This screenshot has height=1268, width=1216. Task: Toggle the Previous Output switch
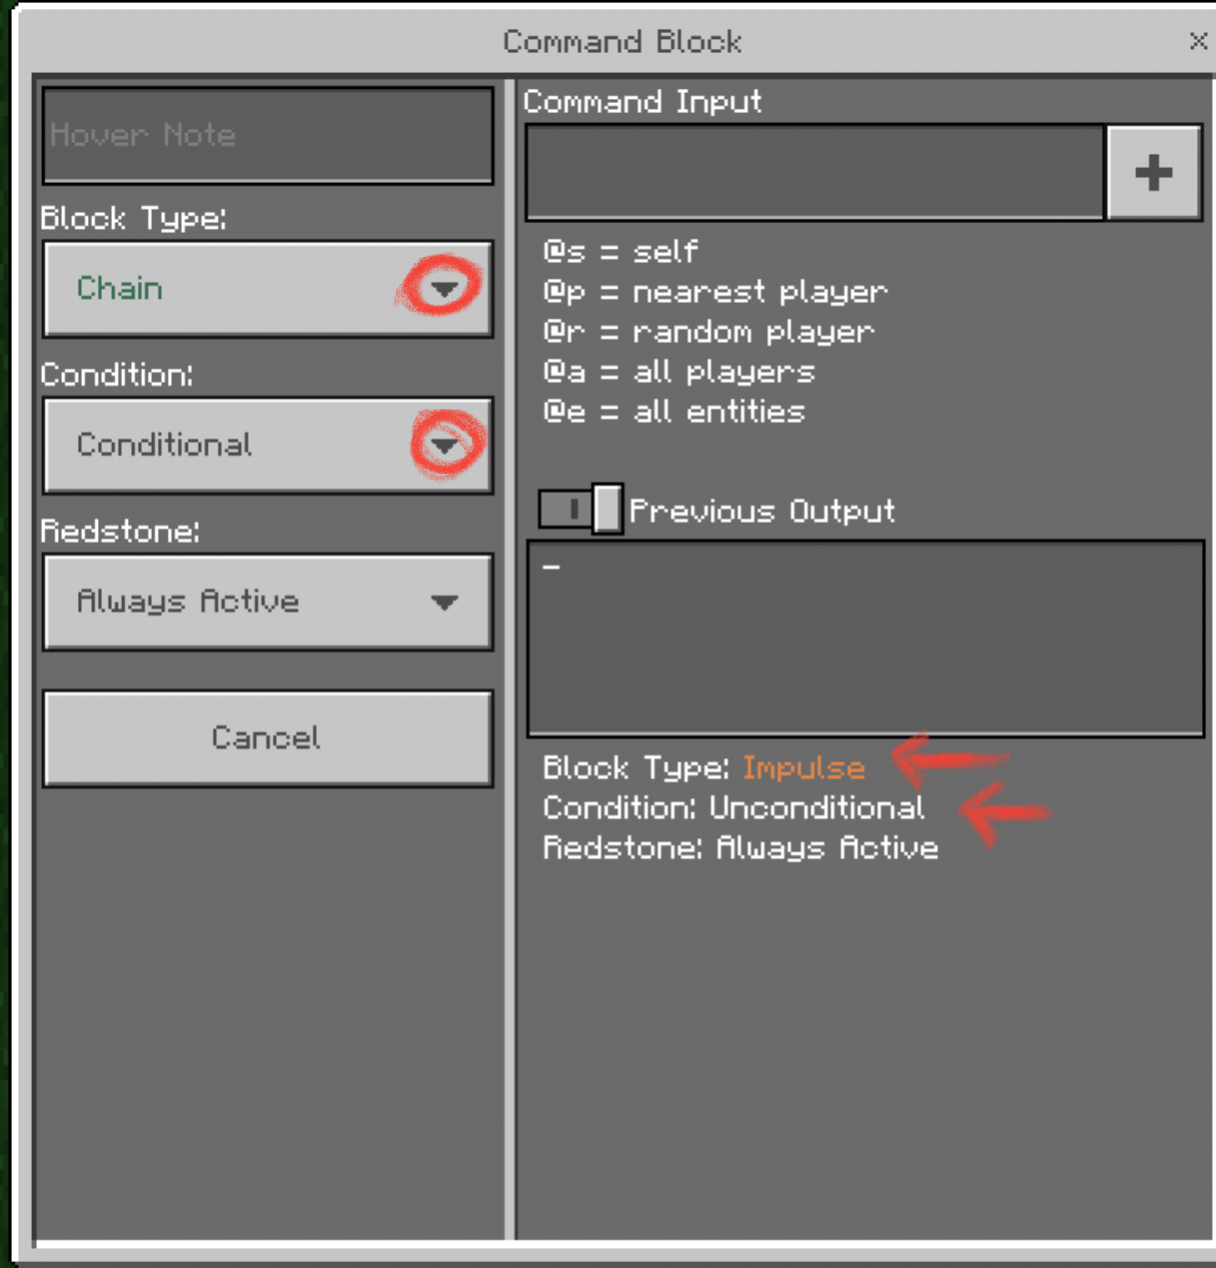[580, 510]
